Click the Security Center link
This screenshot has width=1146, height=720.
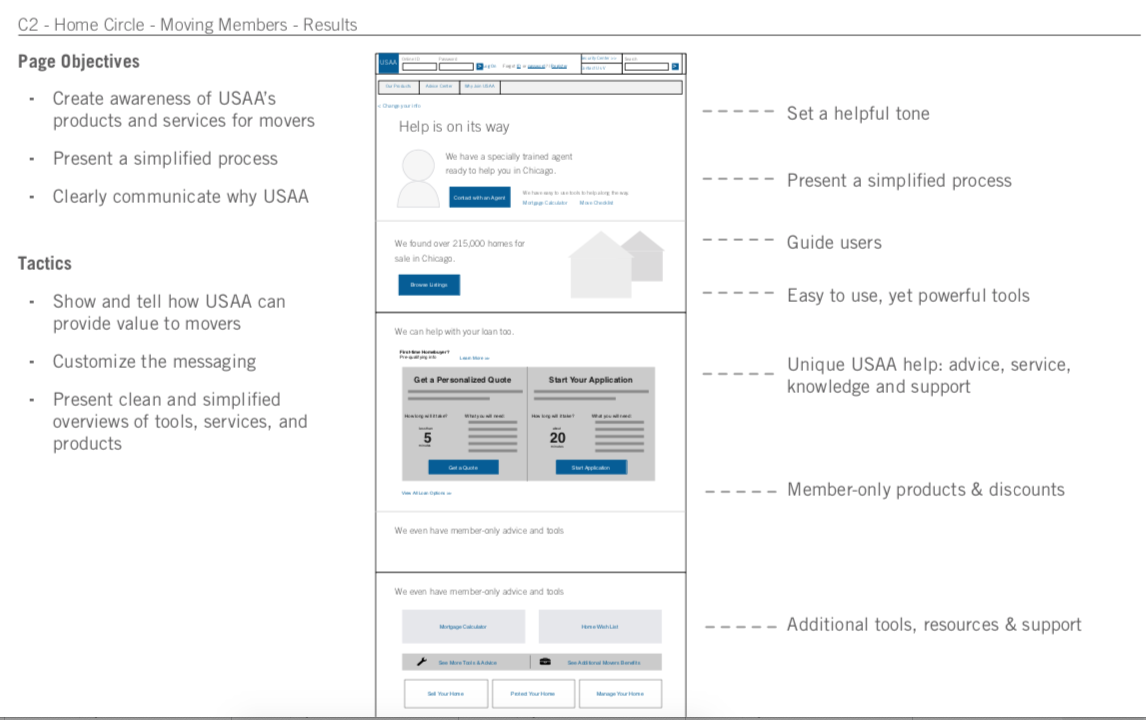coord(600,58)
